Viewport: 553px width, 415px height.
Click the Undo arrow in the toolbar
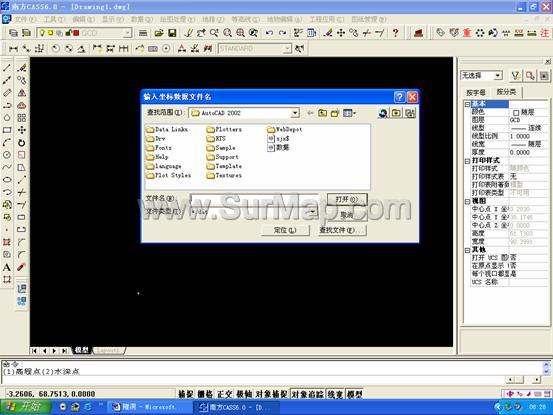point(269,33)
